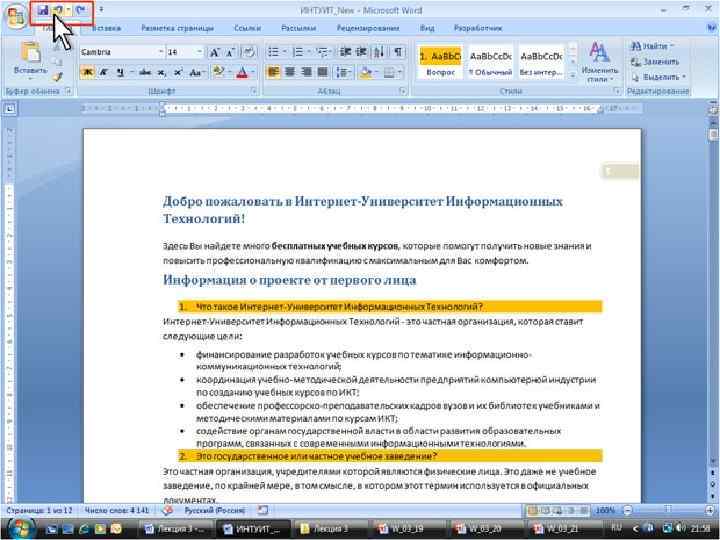
Task: Open the Вид ribbon tab
Action: click(x=427, y=28)
